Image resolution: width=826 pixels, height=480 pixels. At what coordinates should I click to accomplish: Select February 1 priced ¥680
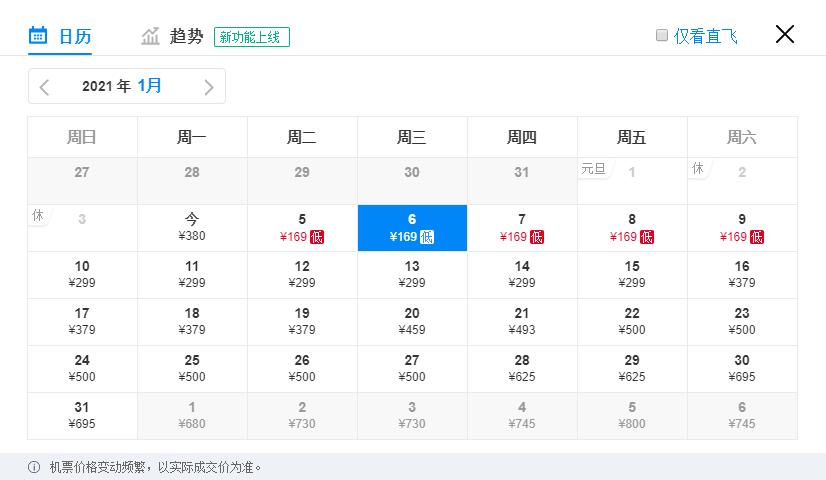pos(192,415)
